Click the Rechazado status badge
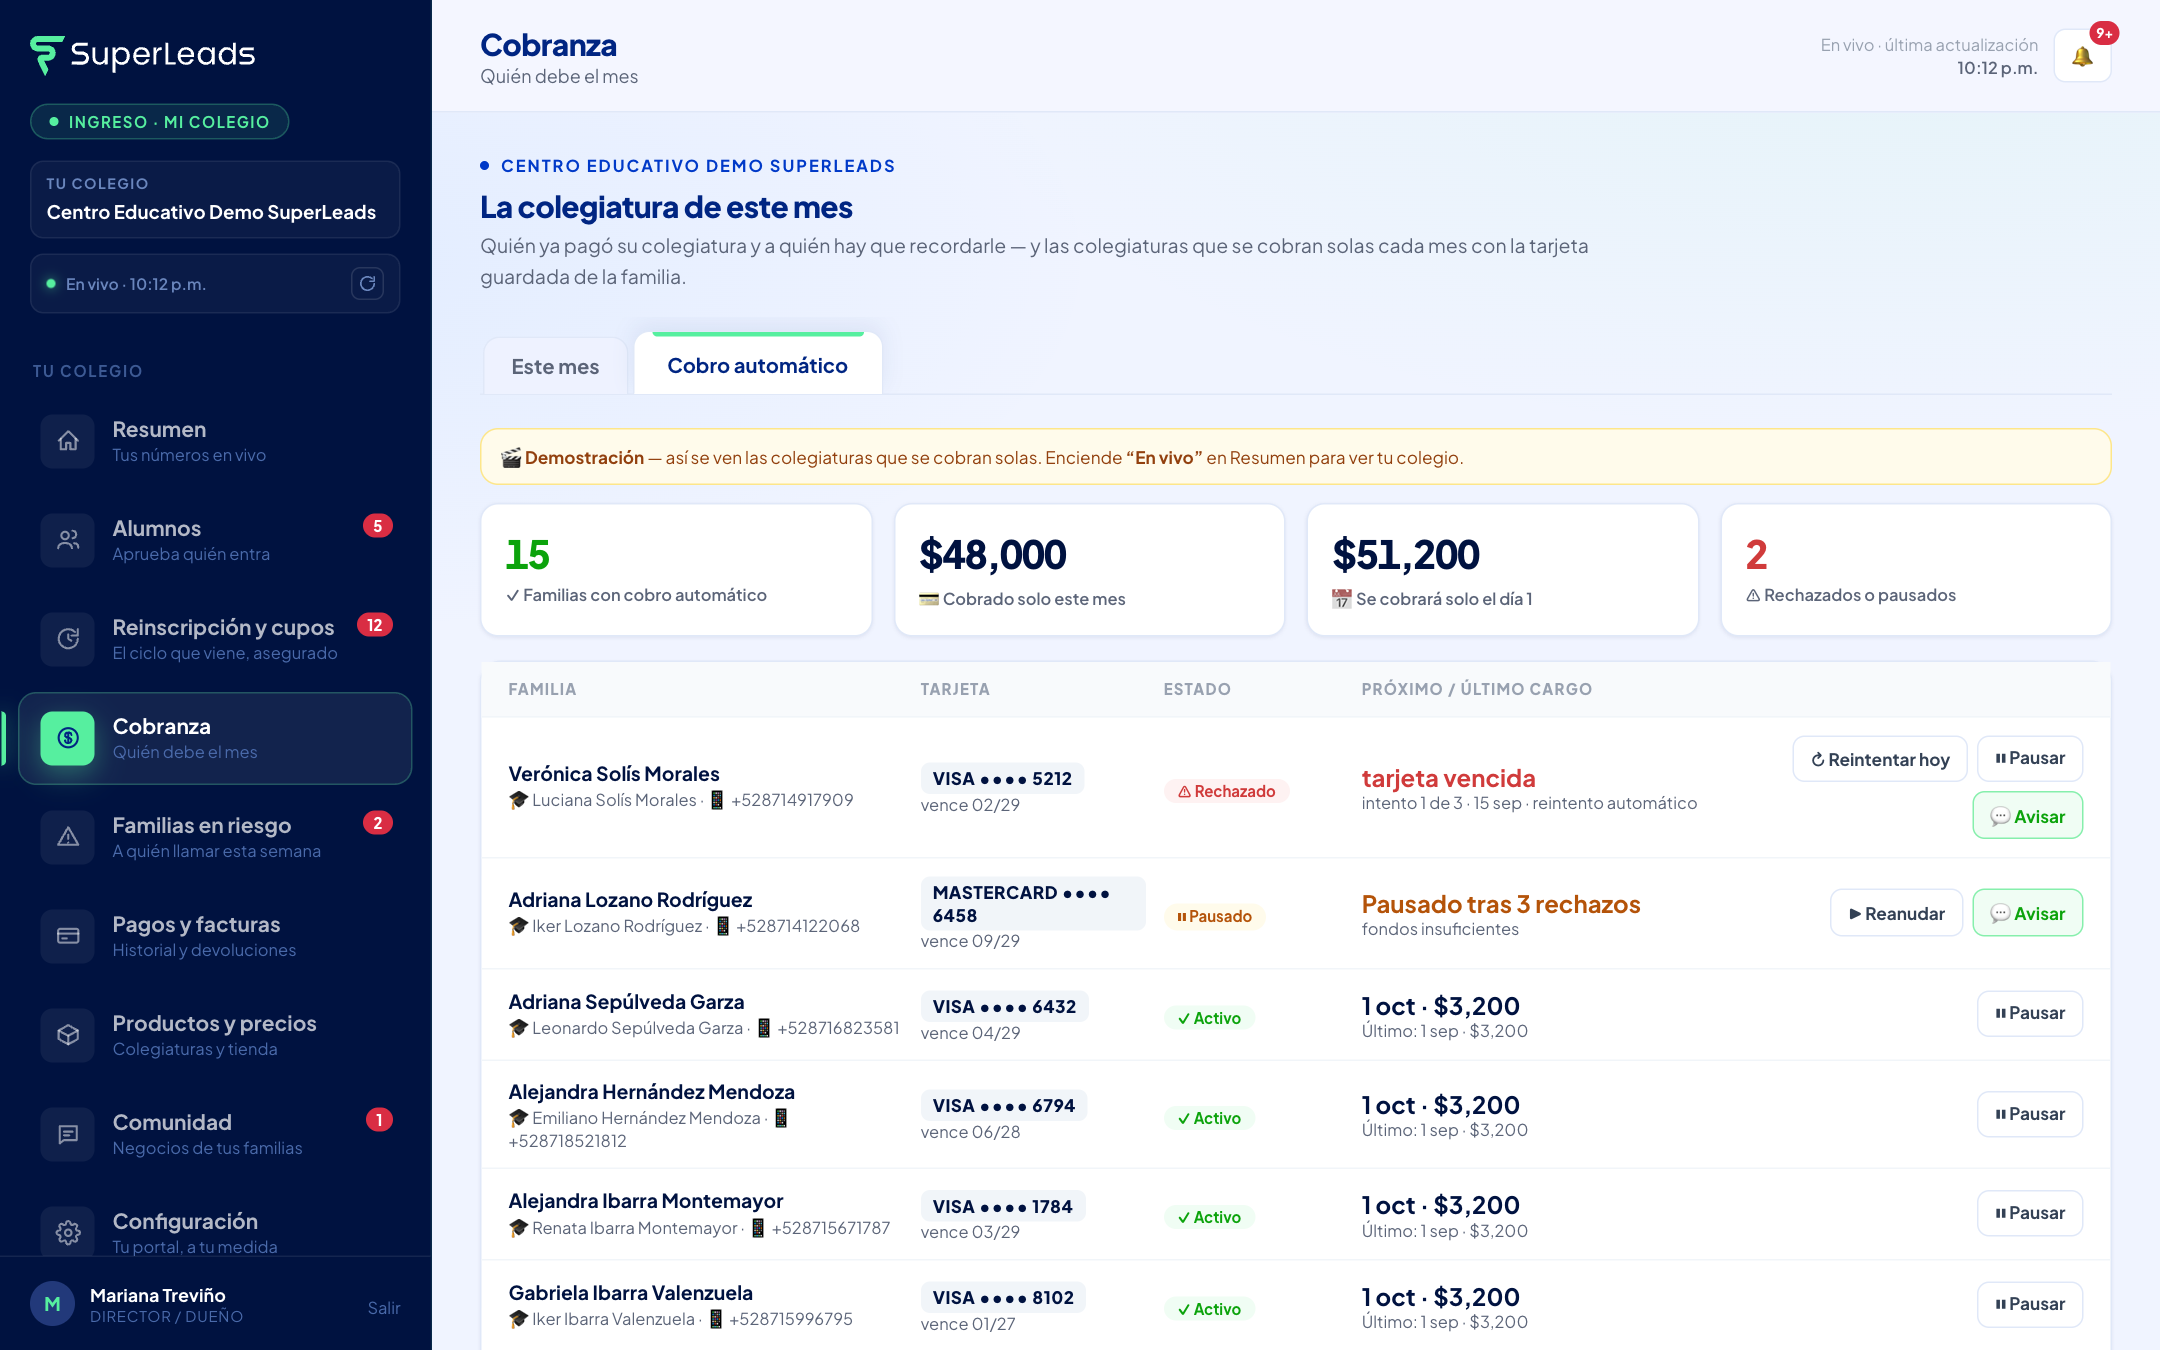Image resolution: width=2160 pixels, height=1350 pixels. (1226, 791)
